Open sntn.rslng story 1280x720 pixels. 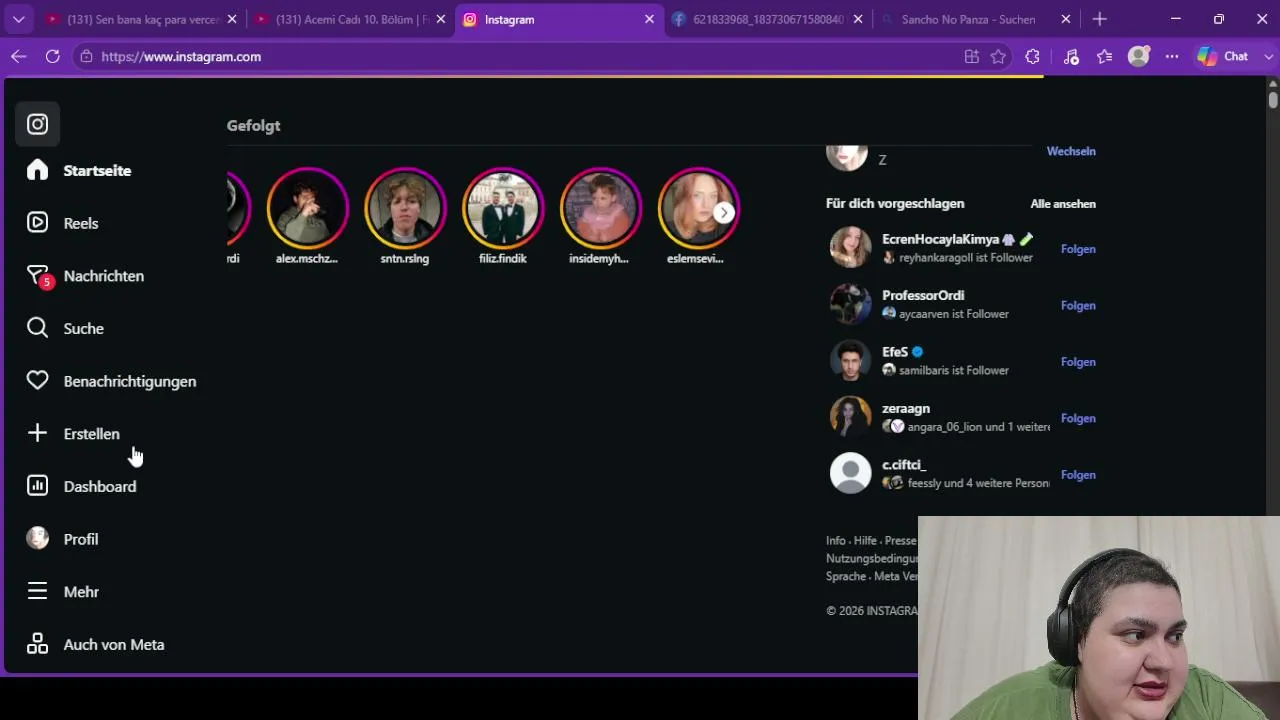click(x=405, y=208)
